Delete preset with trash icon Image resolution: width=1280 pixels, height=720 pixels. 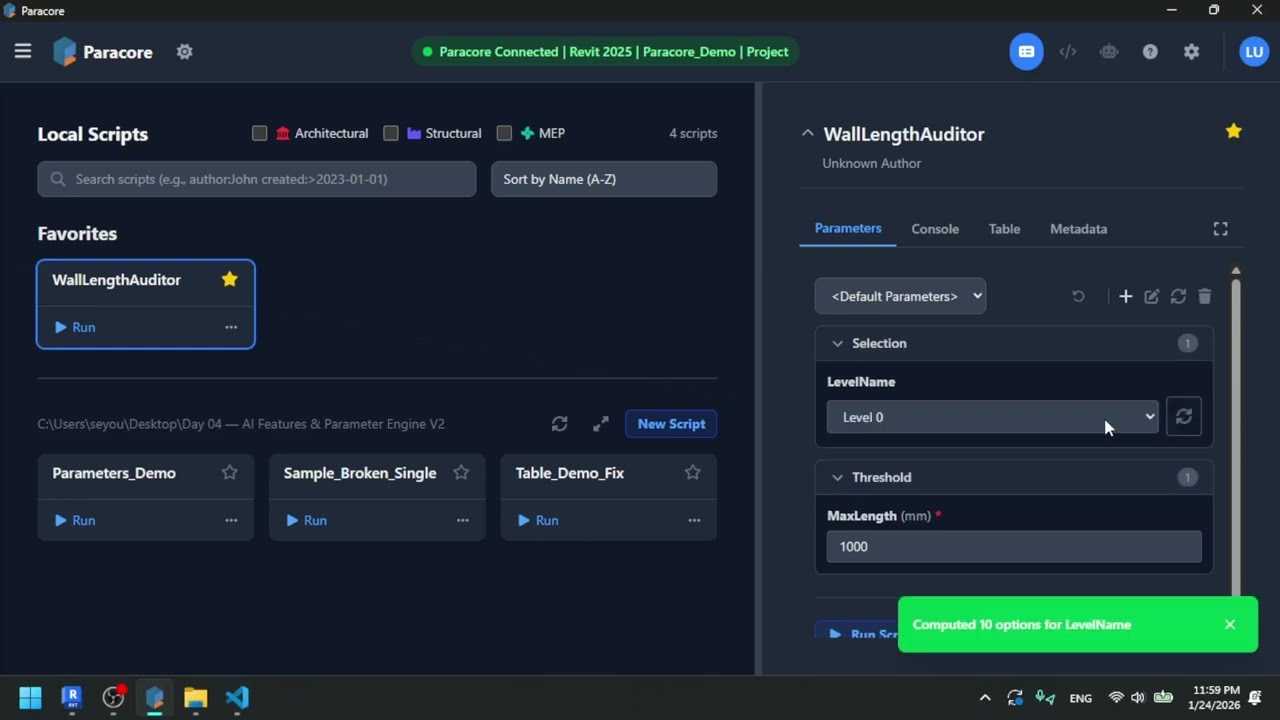pos(1205,296)
